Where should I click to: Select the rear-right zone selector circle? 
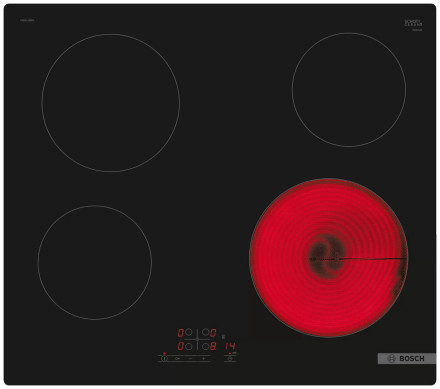[x=206, y=332]
